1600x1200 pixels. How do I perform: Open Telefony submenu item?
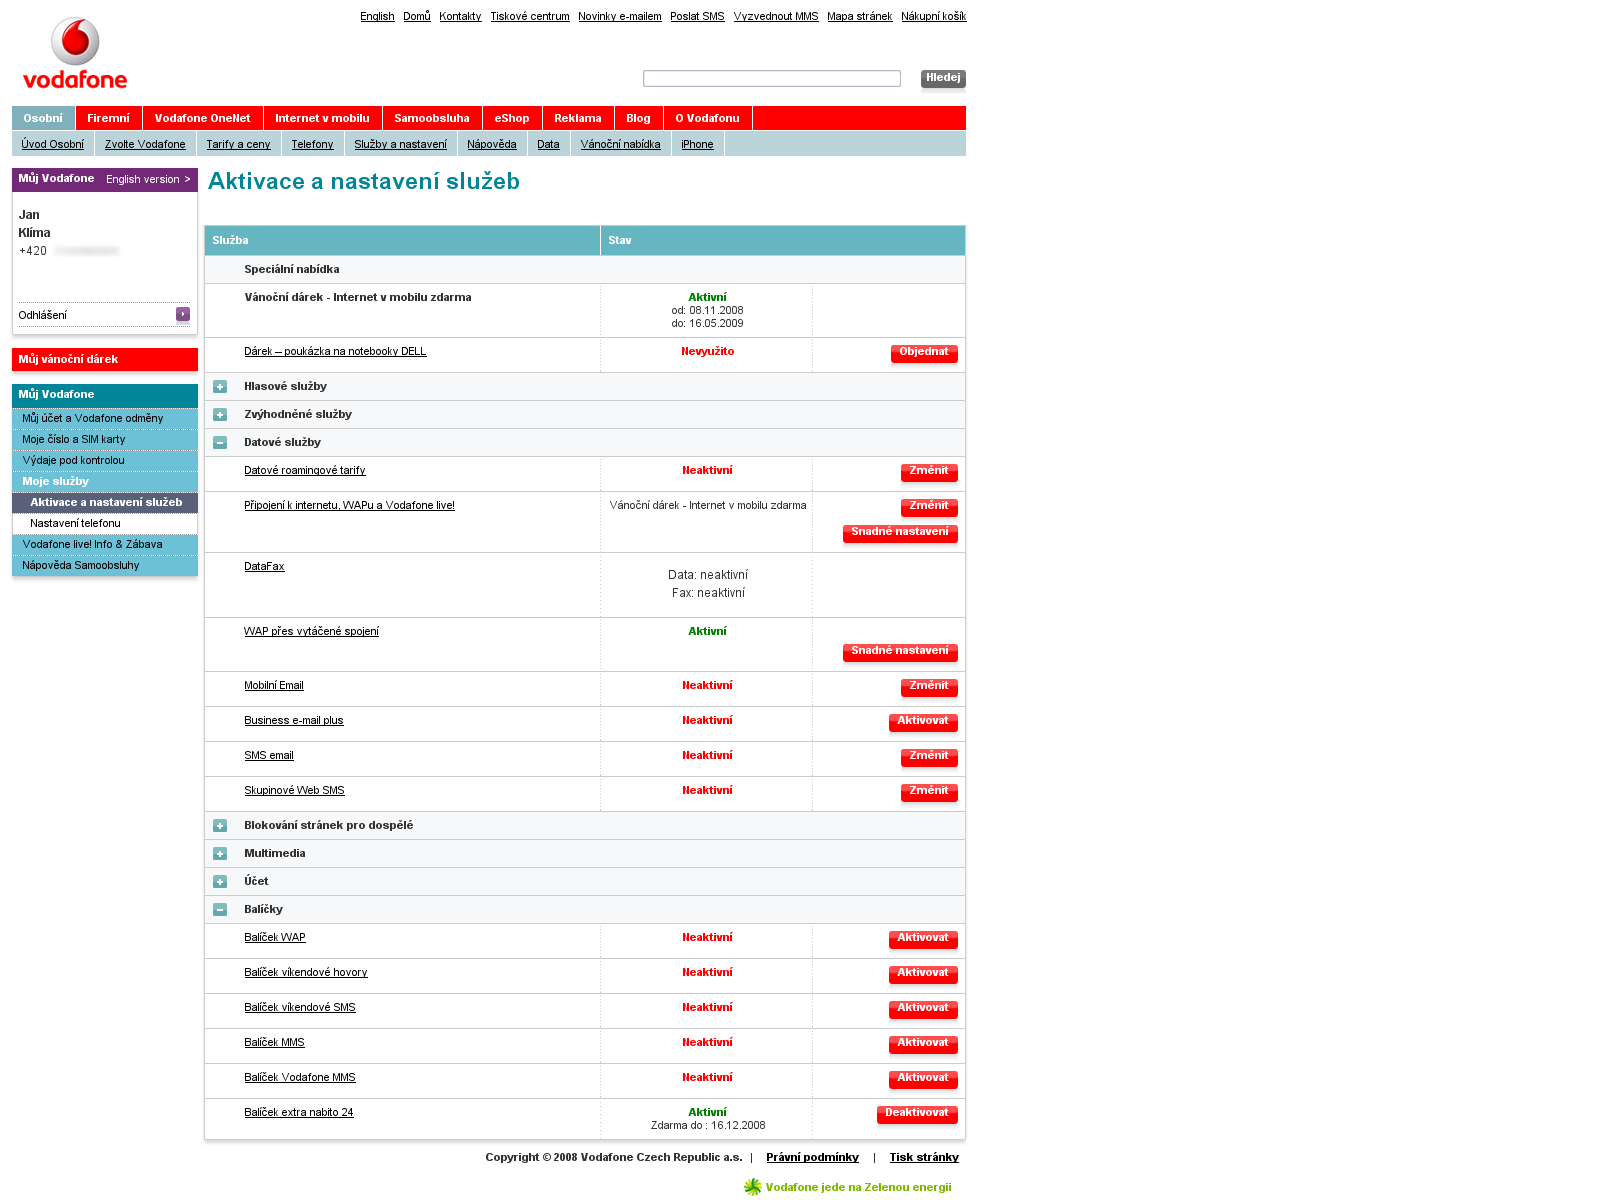[x=312, y=144]
